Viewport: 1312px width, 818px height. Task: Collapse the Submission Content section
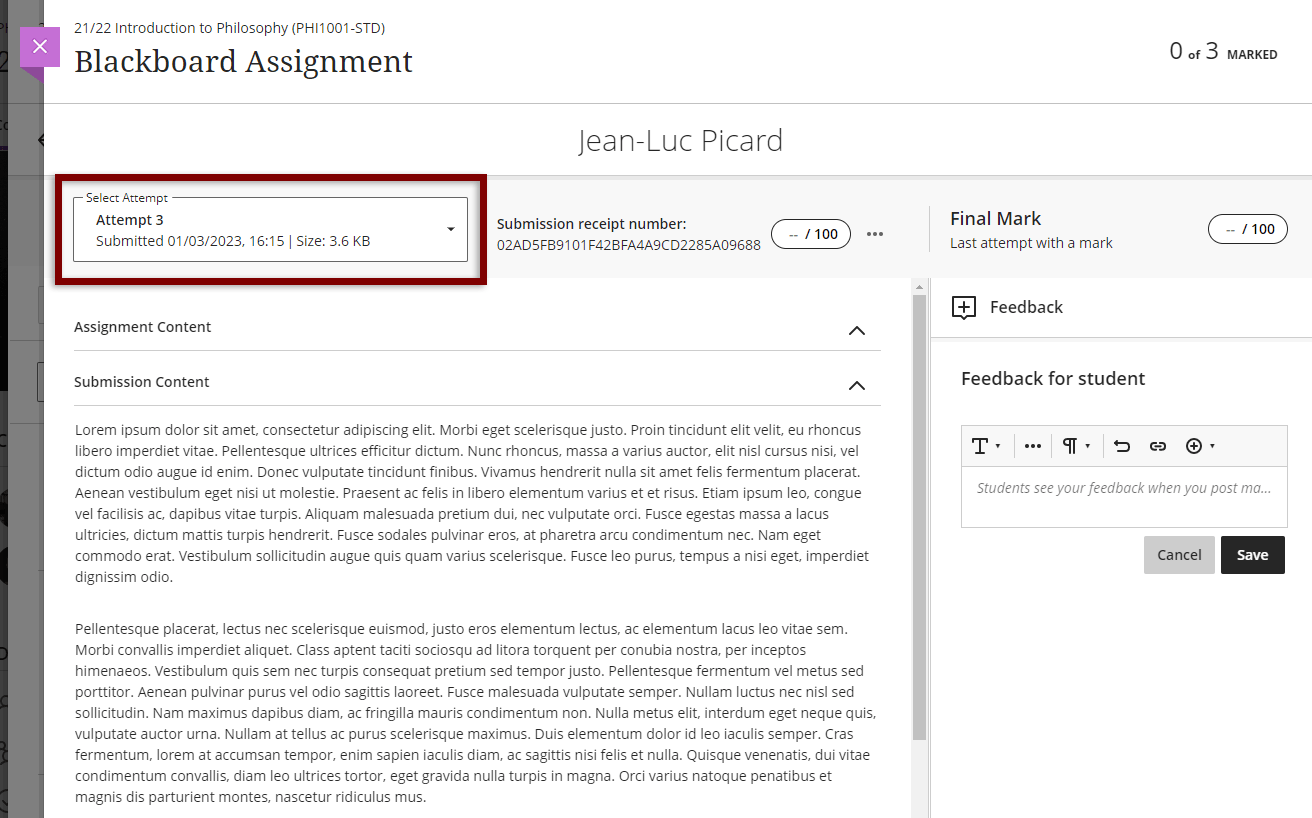(x=857, y=385)
